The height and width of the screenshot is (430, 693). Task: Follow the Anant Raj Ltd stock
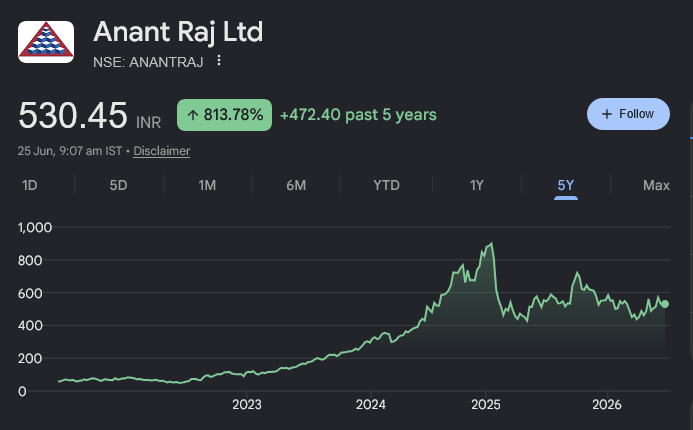click(628, 114)
